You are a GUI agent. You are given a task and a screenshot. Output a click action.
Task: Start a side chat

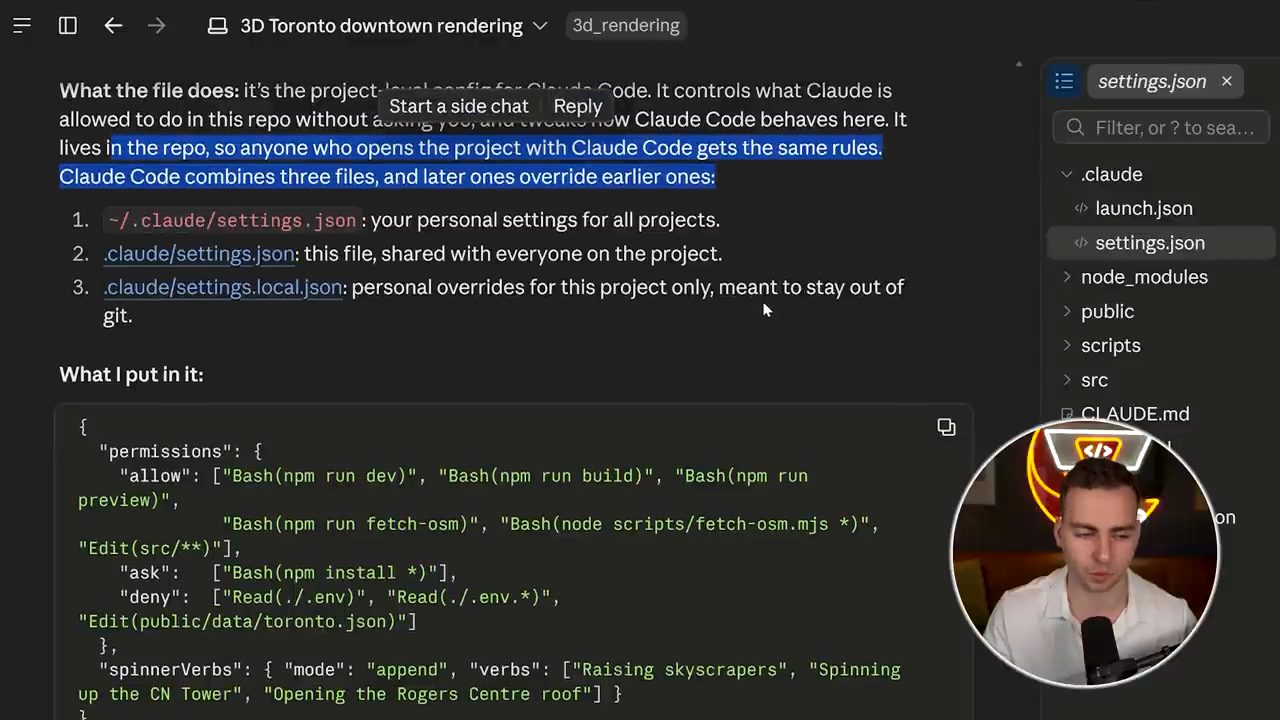(x=458, y=106)
